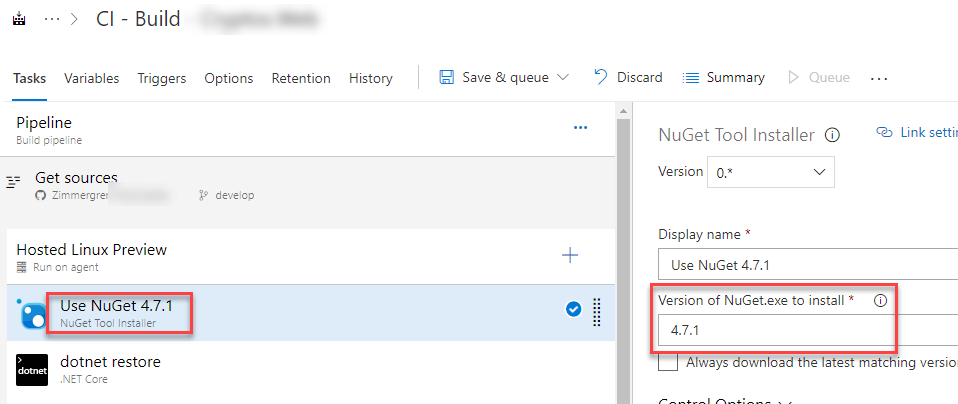Add a task with the plus icon

coord(570,255)
